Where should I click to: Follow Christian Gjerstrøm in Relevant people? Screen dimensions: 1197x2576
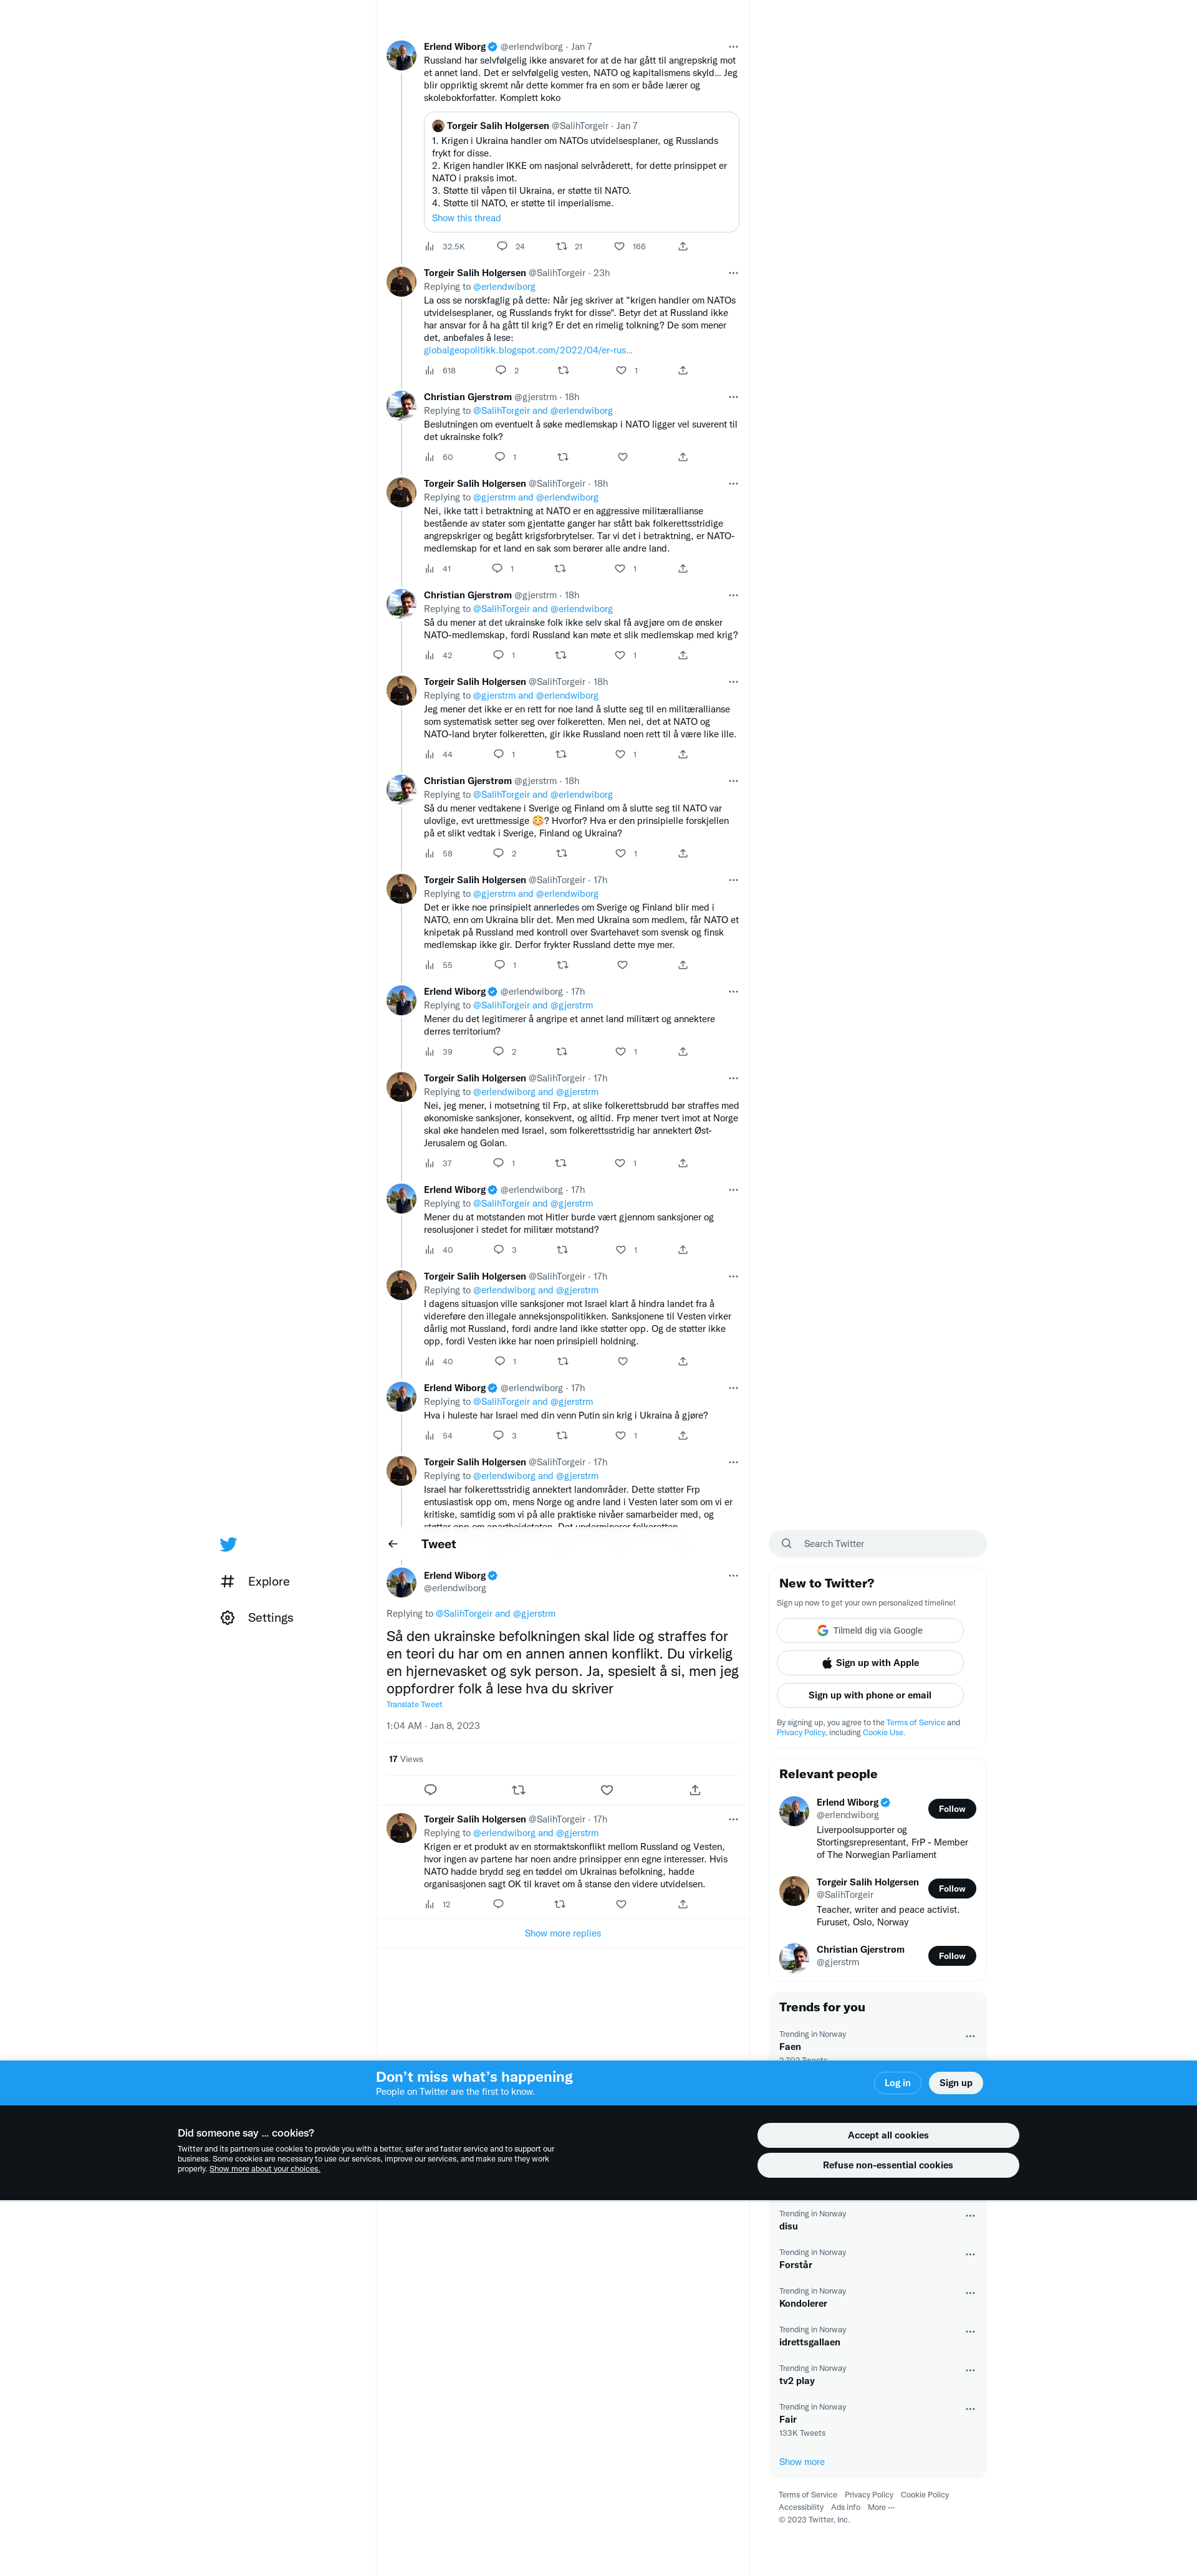click(952, 1955)
